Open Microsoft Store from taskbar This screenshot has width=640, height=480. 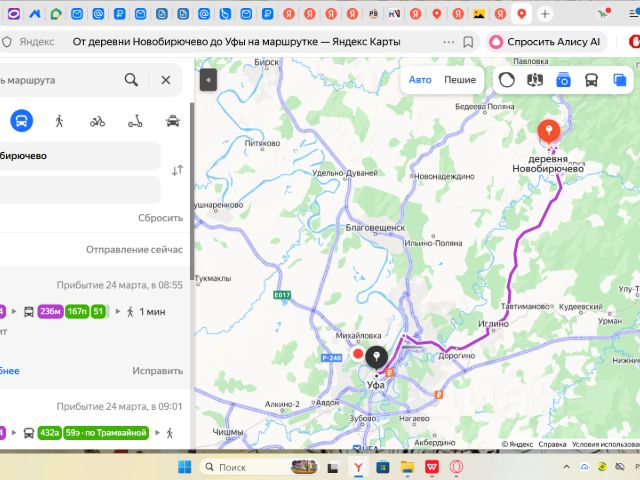coord(382,467)
